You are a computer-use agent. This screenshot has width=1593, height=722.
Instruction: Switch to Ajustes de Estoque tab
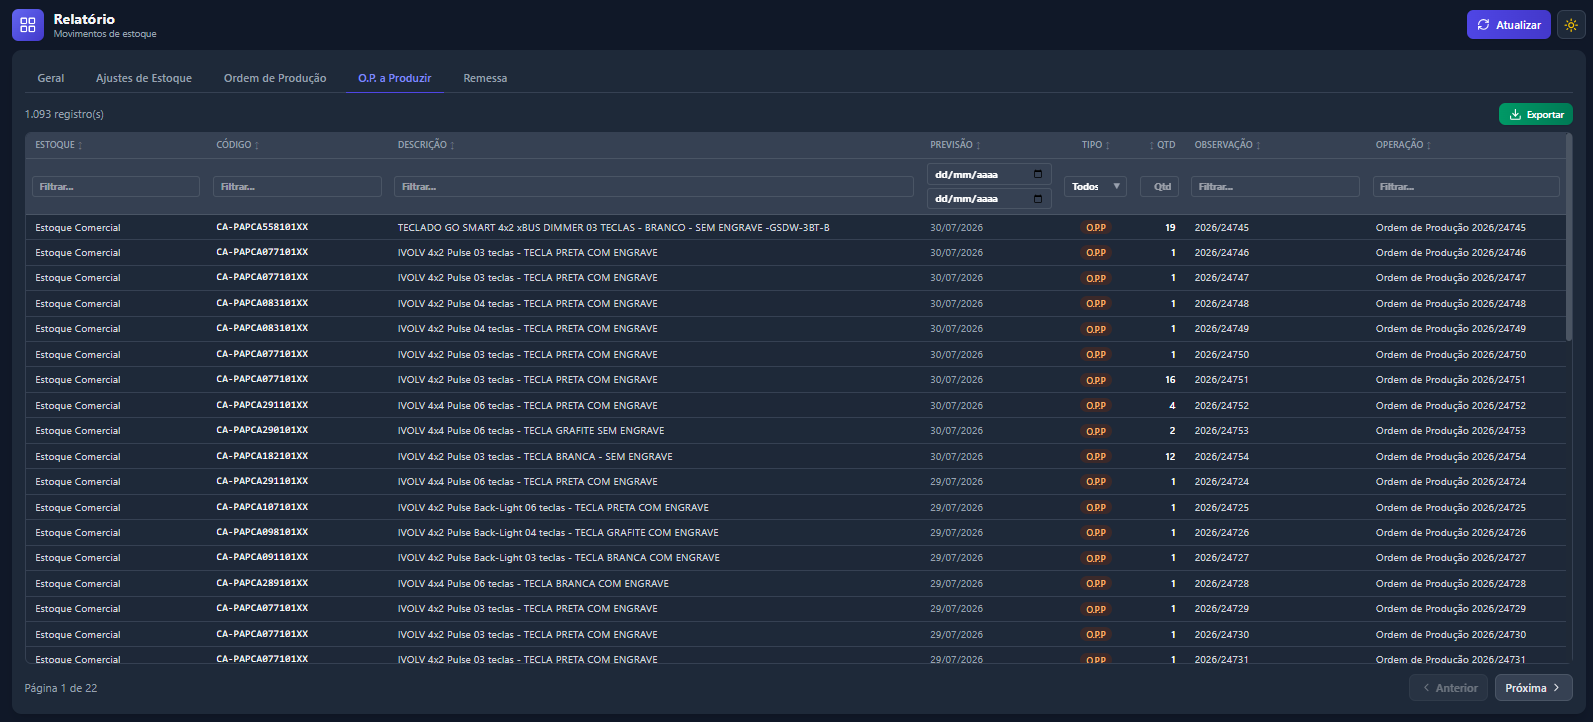(144, 78)
